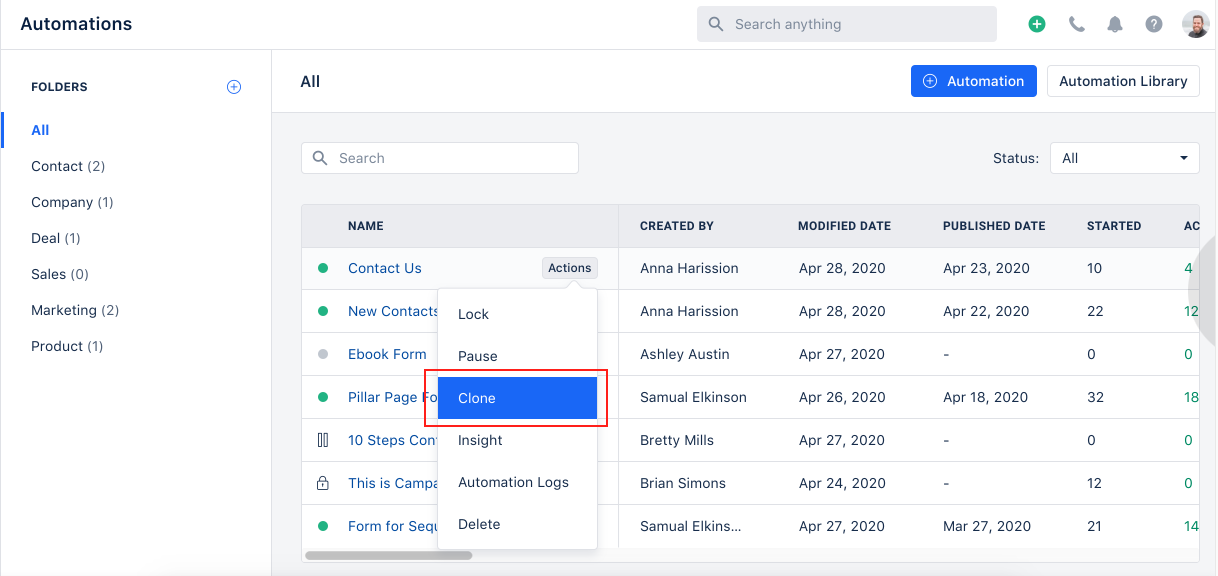Screen dimensions: 1218x576
Task: Add a new folder with plus icon
Action: pos(234,87)
